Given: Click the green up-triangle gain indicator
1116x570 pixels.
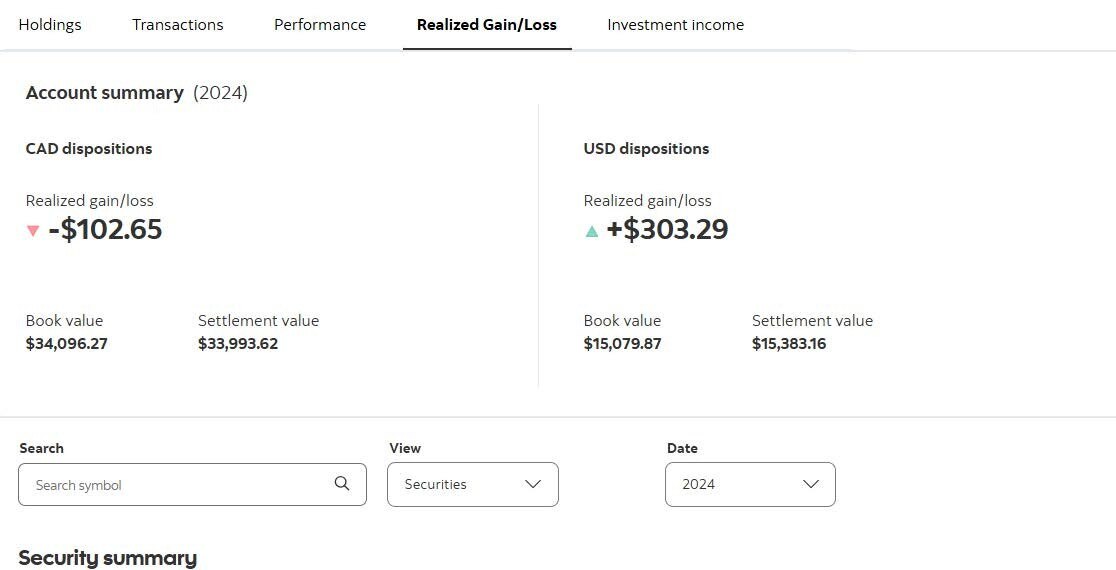Looking at the screenshot, I should click(591, 231).
